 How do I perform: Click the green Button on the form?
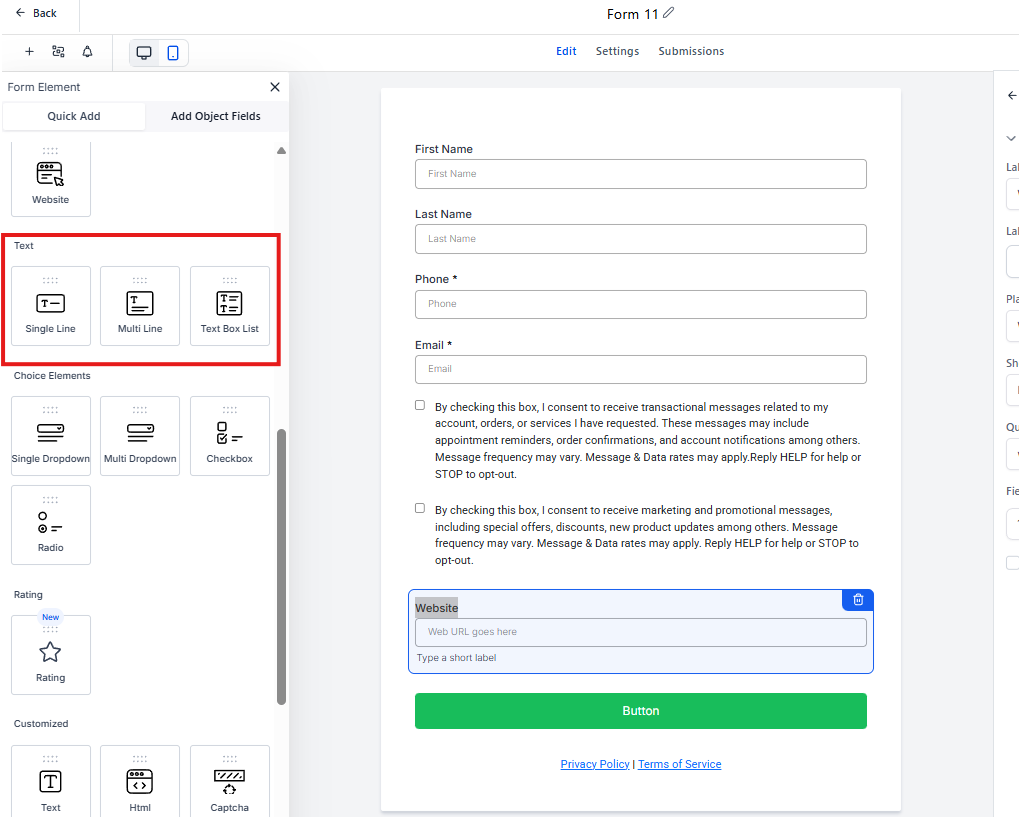[x=640, y=711]
